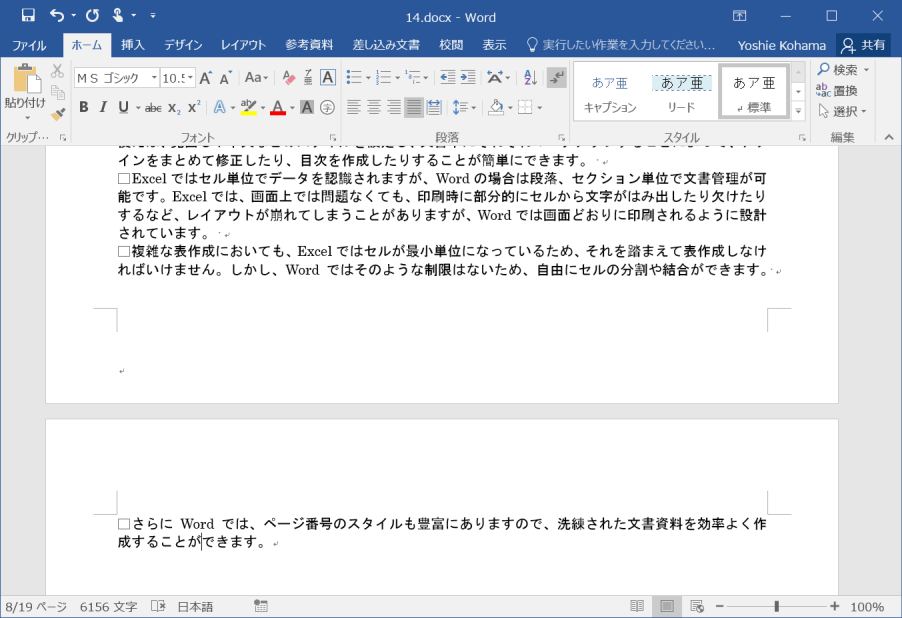
Task: Switch to 挿入 tab
Action: pyautogui.click(x=133, y=45)
